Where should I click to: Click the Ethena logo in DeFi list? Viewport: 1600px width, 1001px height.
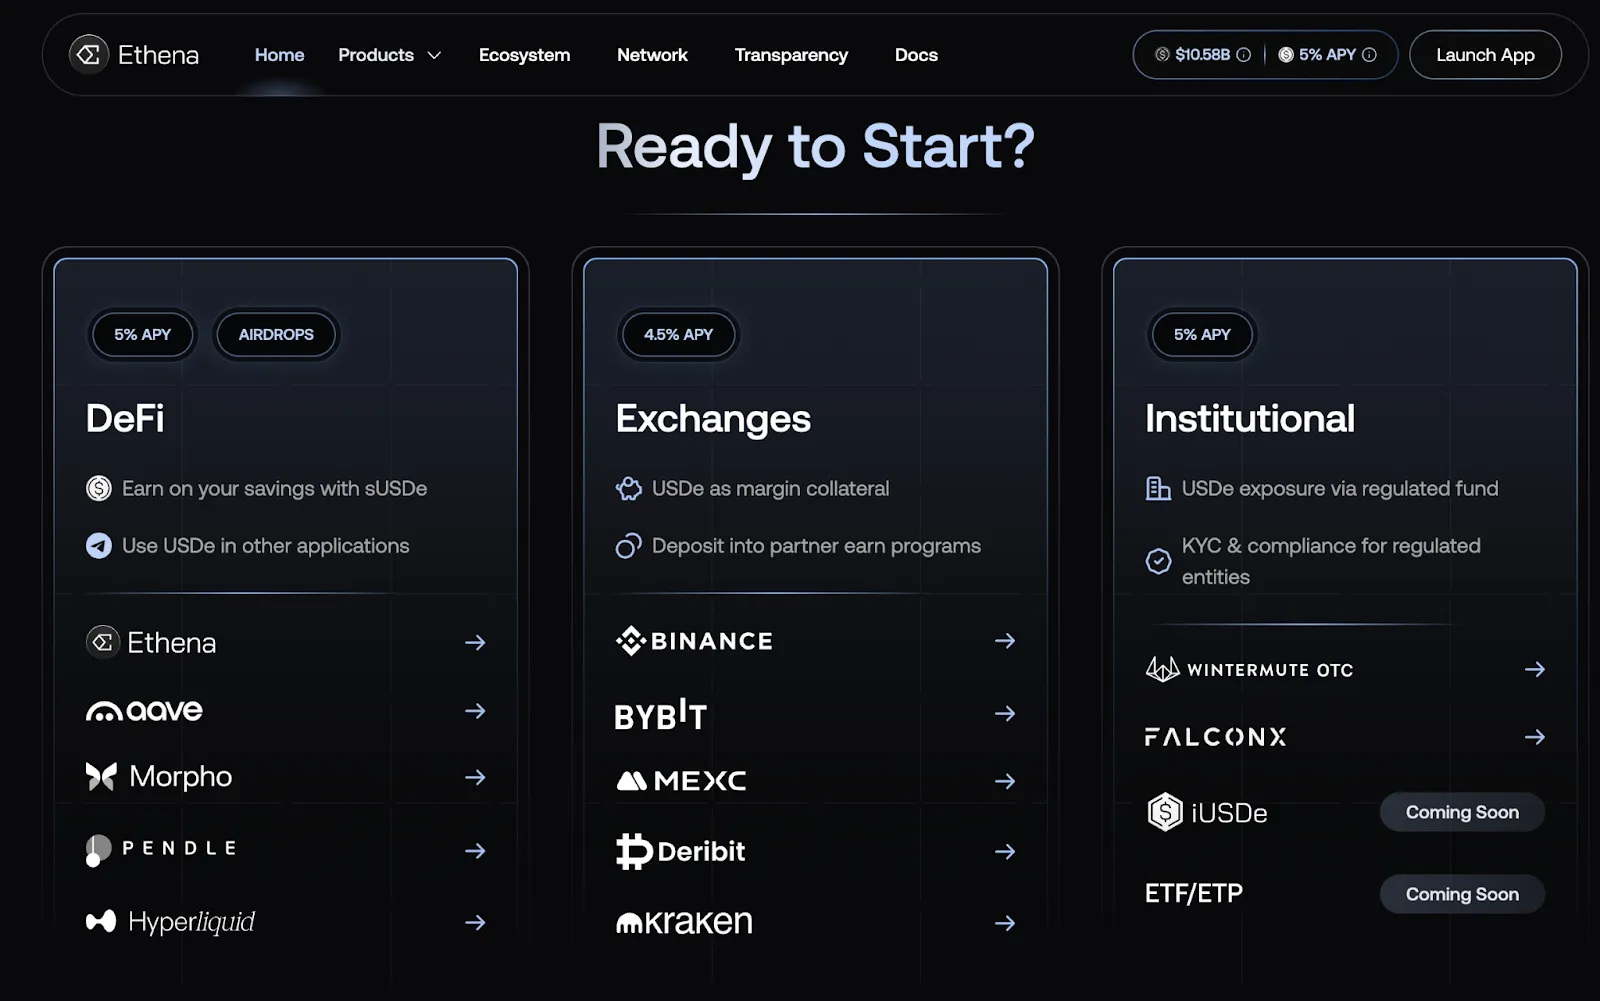tap(151, 642)
